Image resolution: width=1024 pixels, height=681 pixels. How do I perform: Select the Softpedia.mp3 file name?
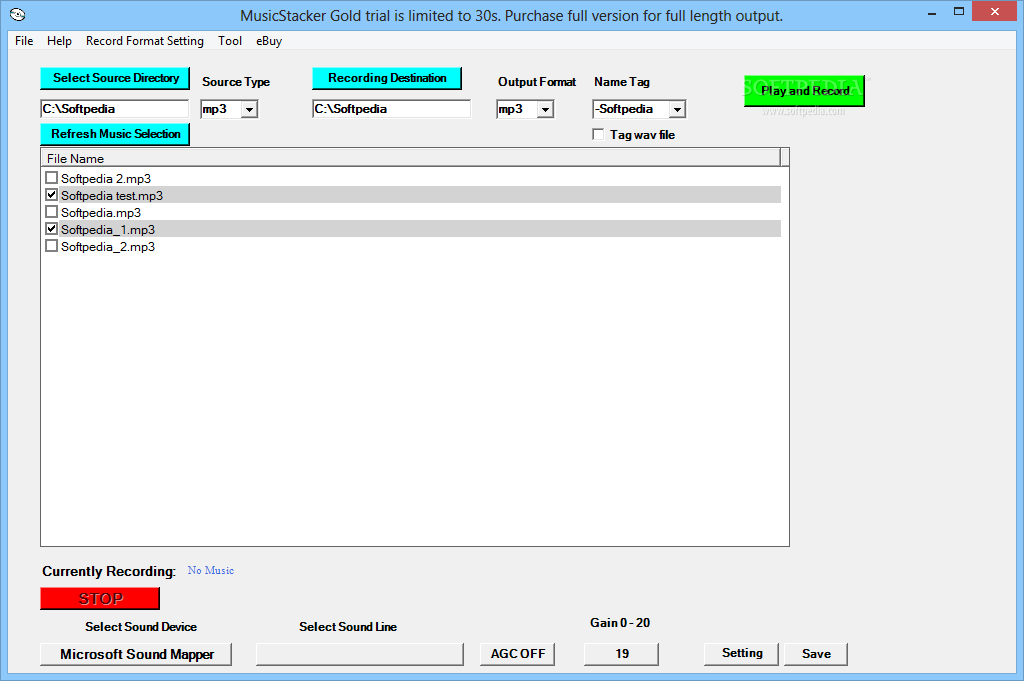[101, 212]
